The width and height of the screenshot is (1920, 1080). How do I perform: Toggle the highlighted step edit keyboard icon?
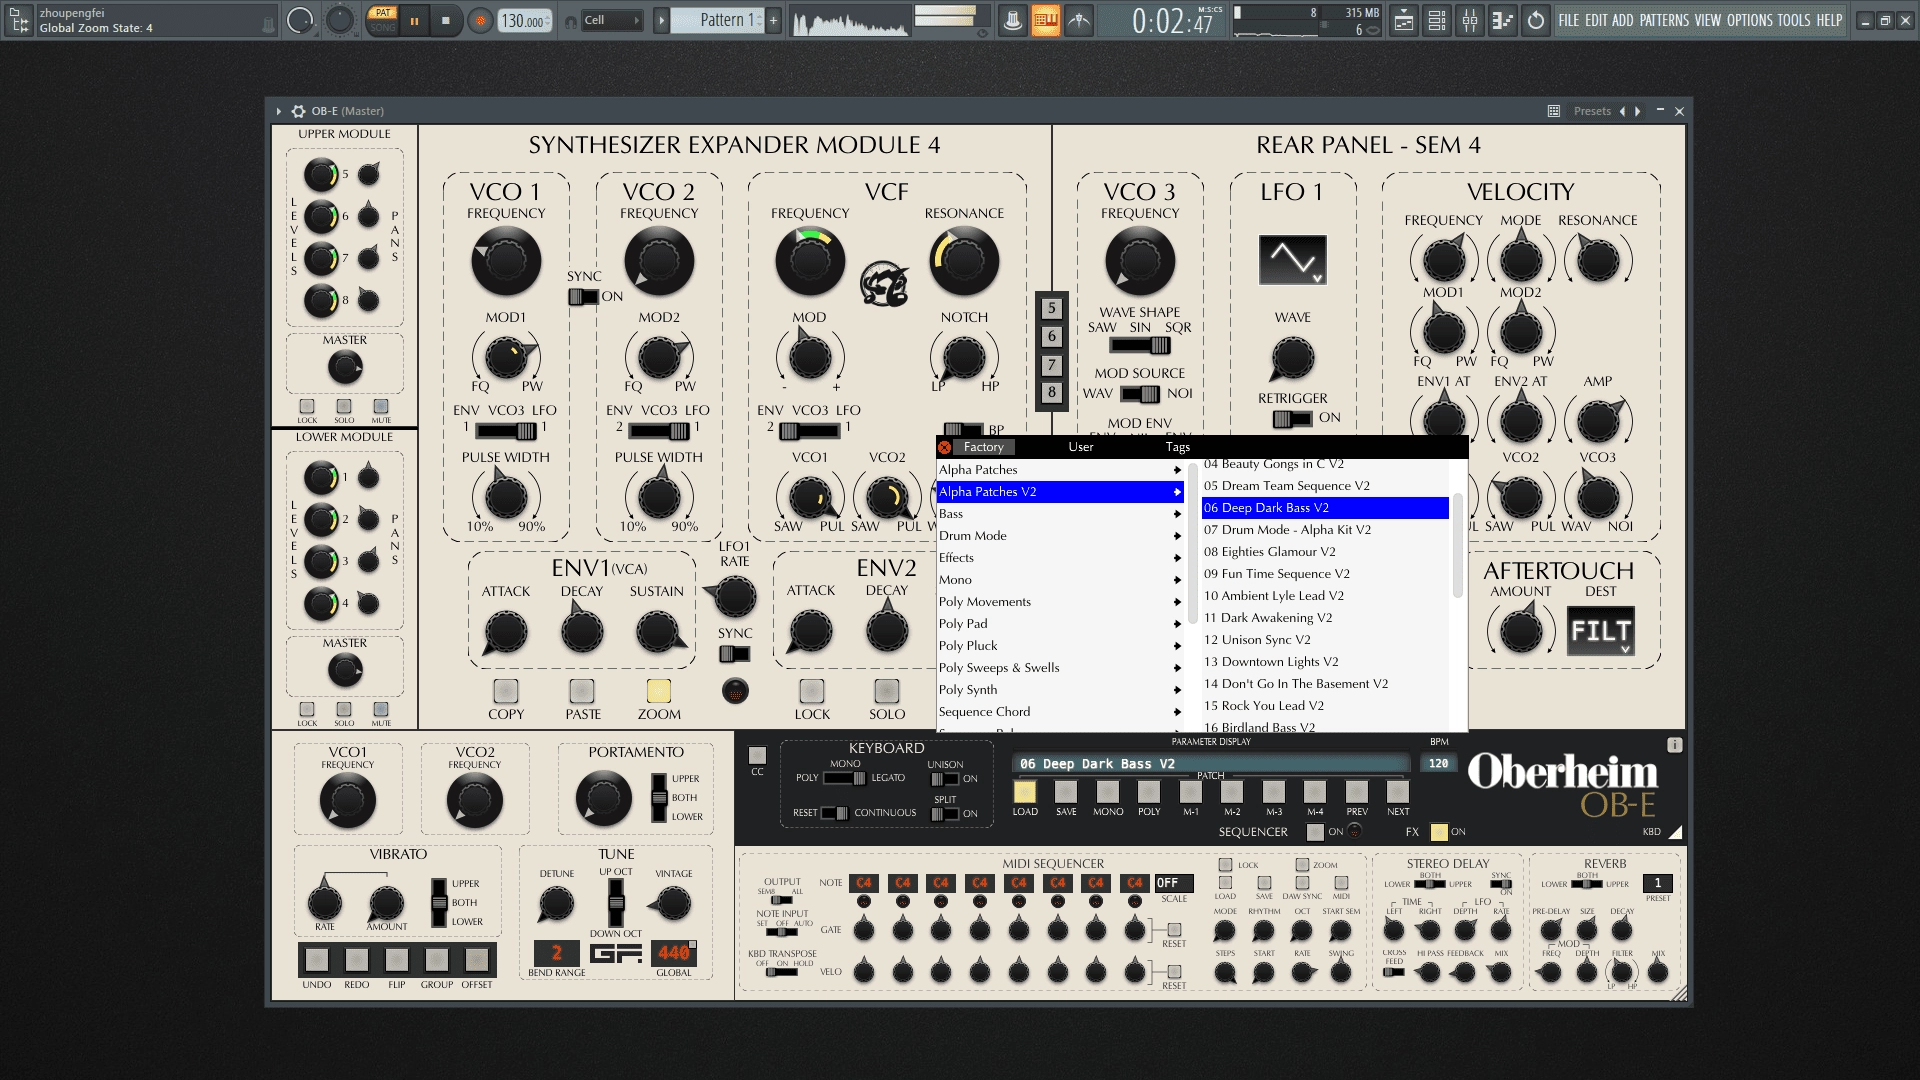coord(1045,20)
